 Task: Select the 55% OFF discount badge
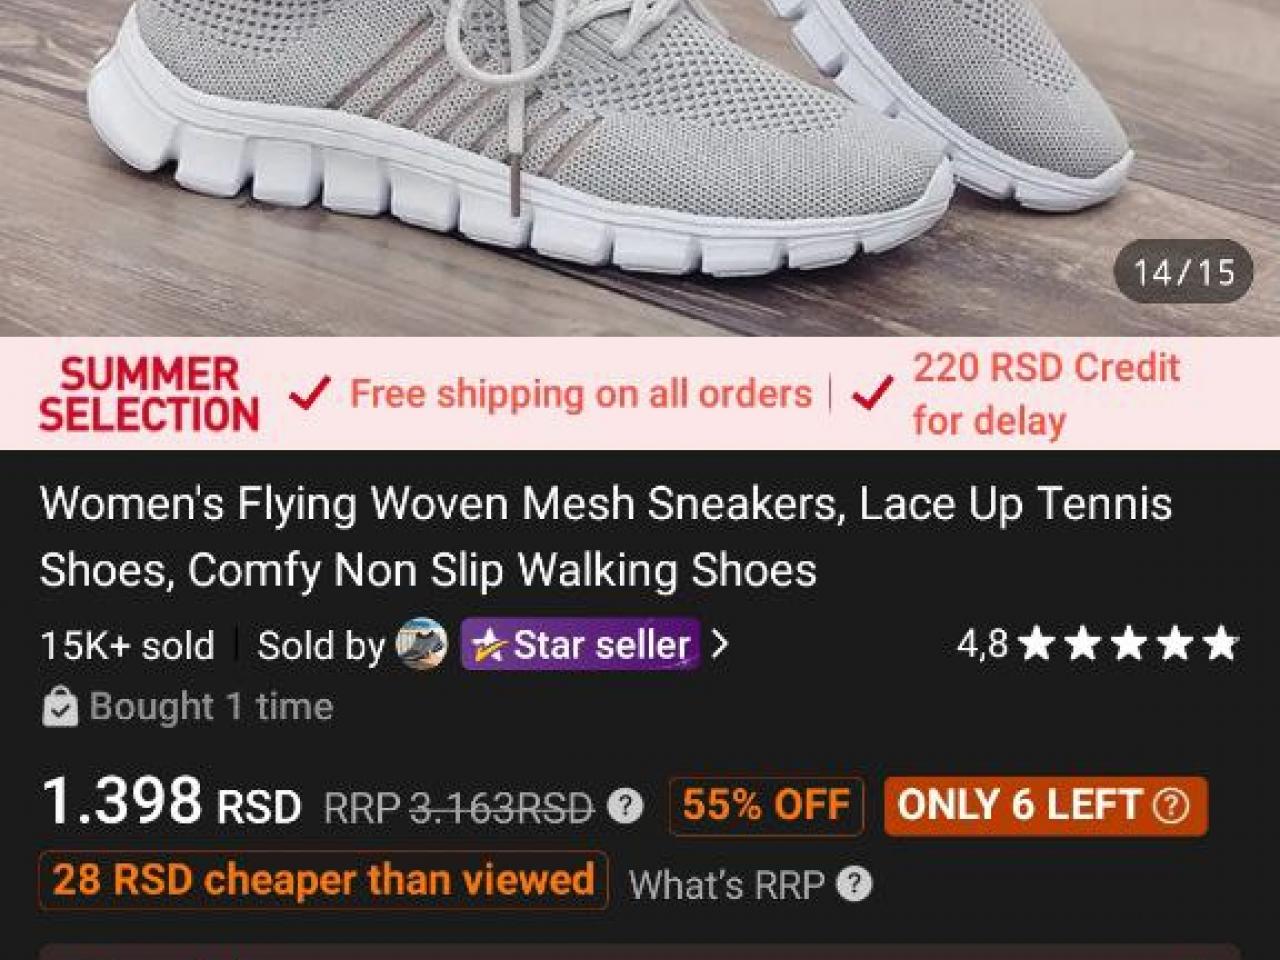click(766, 806)
